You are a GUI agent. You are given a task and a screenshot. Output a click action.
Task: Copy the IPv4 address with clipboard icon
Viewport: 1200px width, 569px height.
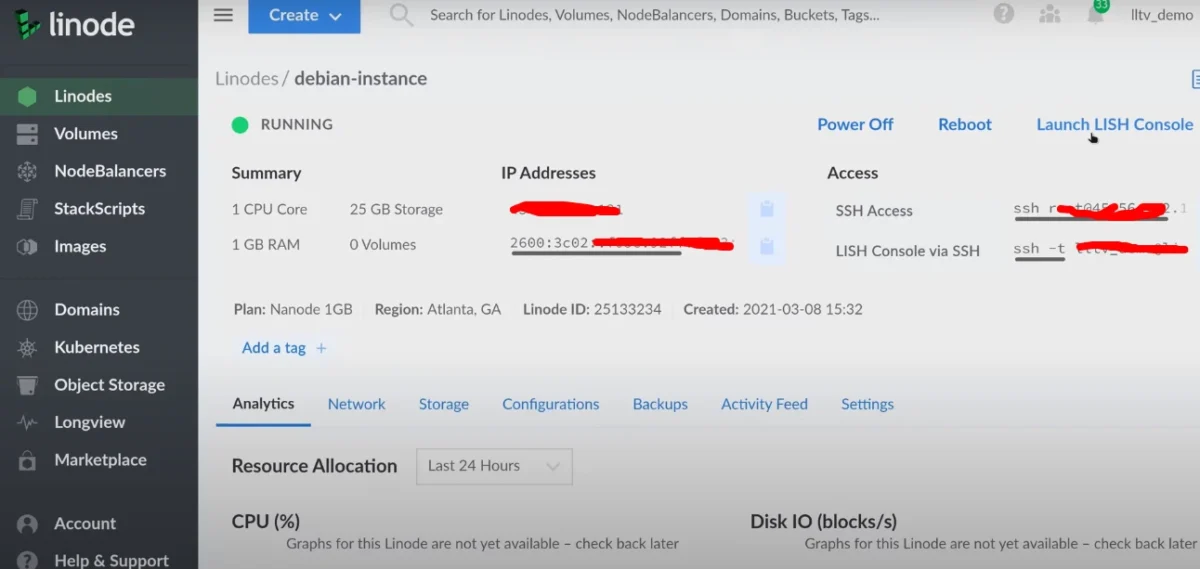pyautogui.click(x=766, y=209)
